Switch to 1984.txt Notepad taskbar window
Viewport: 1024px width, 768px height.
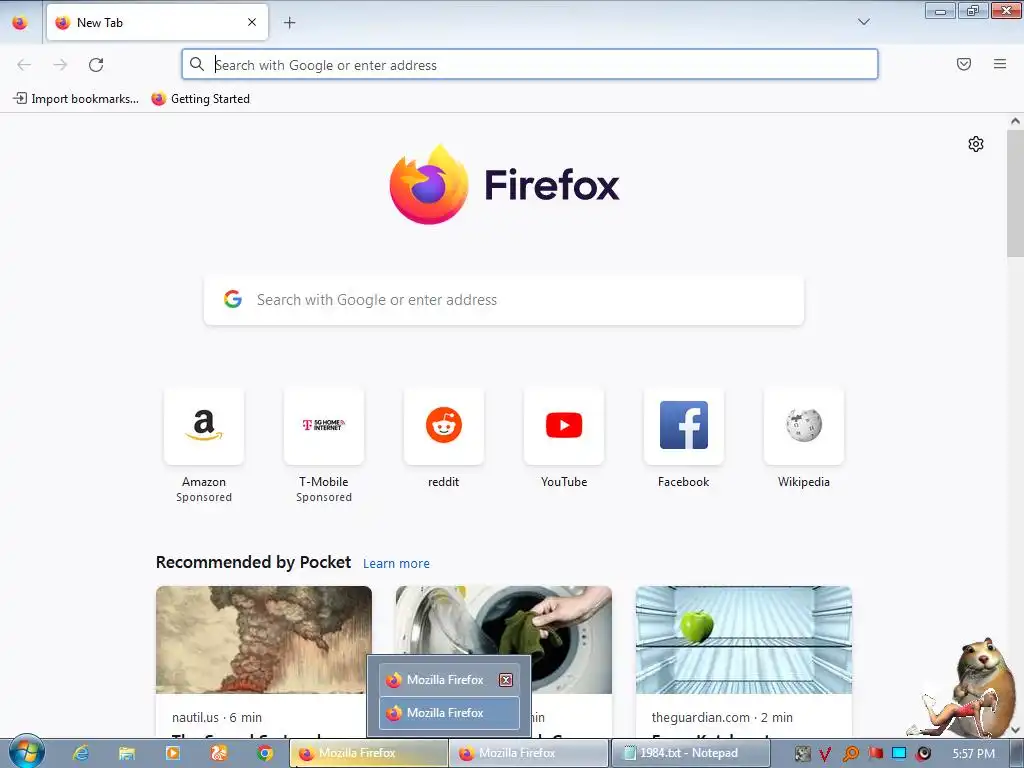click(x=690, y=753)
